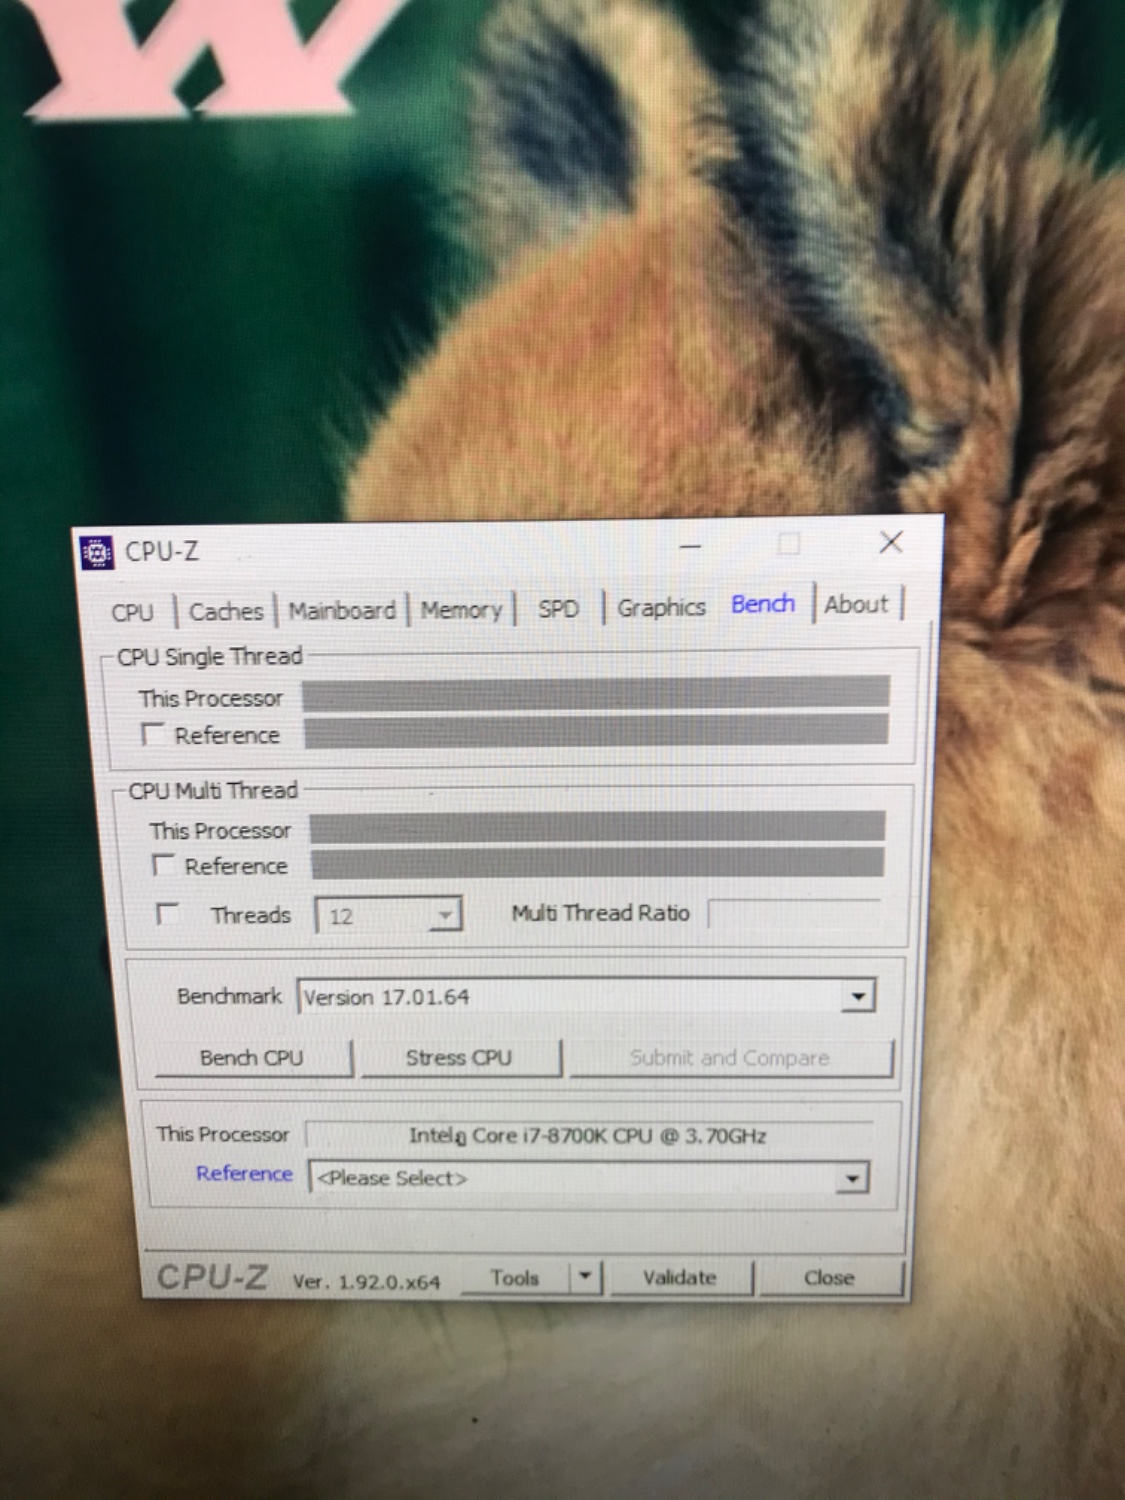Screen dimensions: 1125x1500
Task: Open the Reference processor Please Select dropdown
Action: (x=589, y=1178)
